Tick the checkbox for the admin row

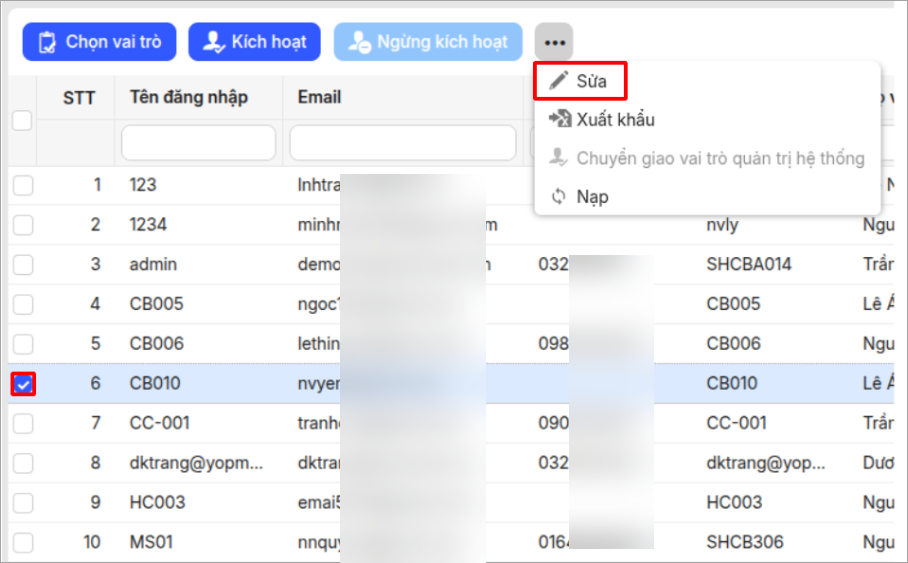[23, 264]
